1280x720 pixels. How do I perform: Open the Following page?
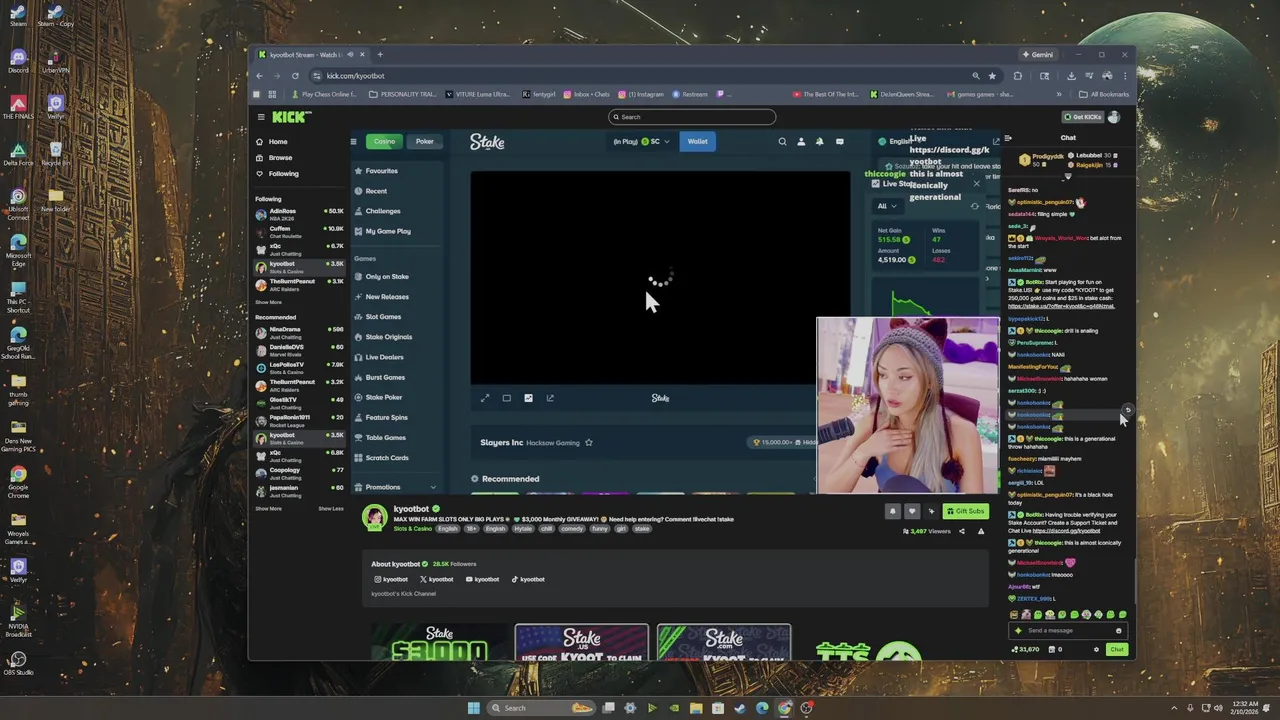pyautogui.click(x=277, y=174)
